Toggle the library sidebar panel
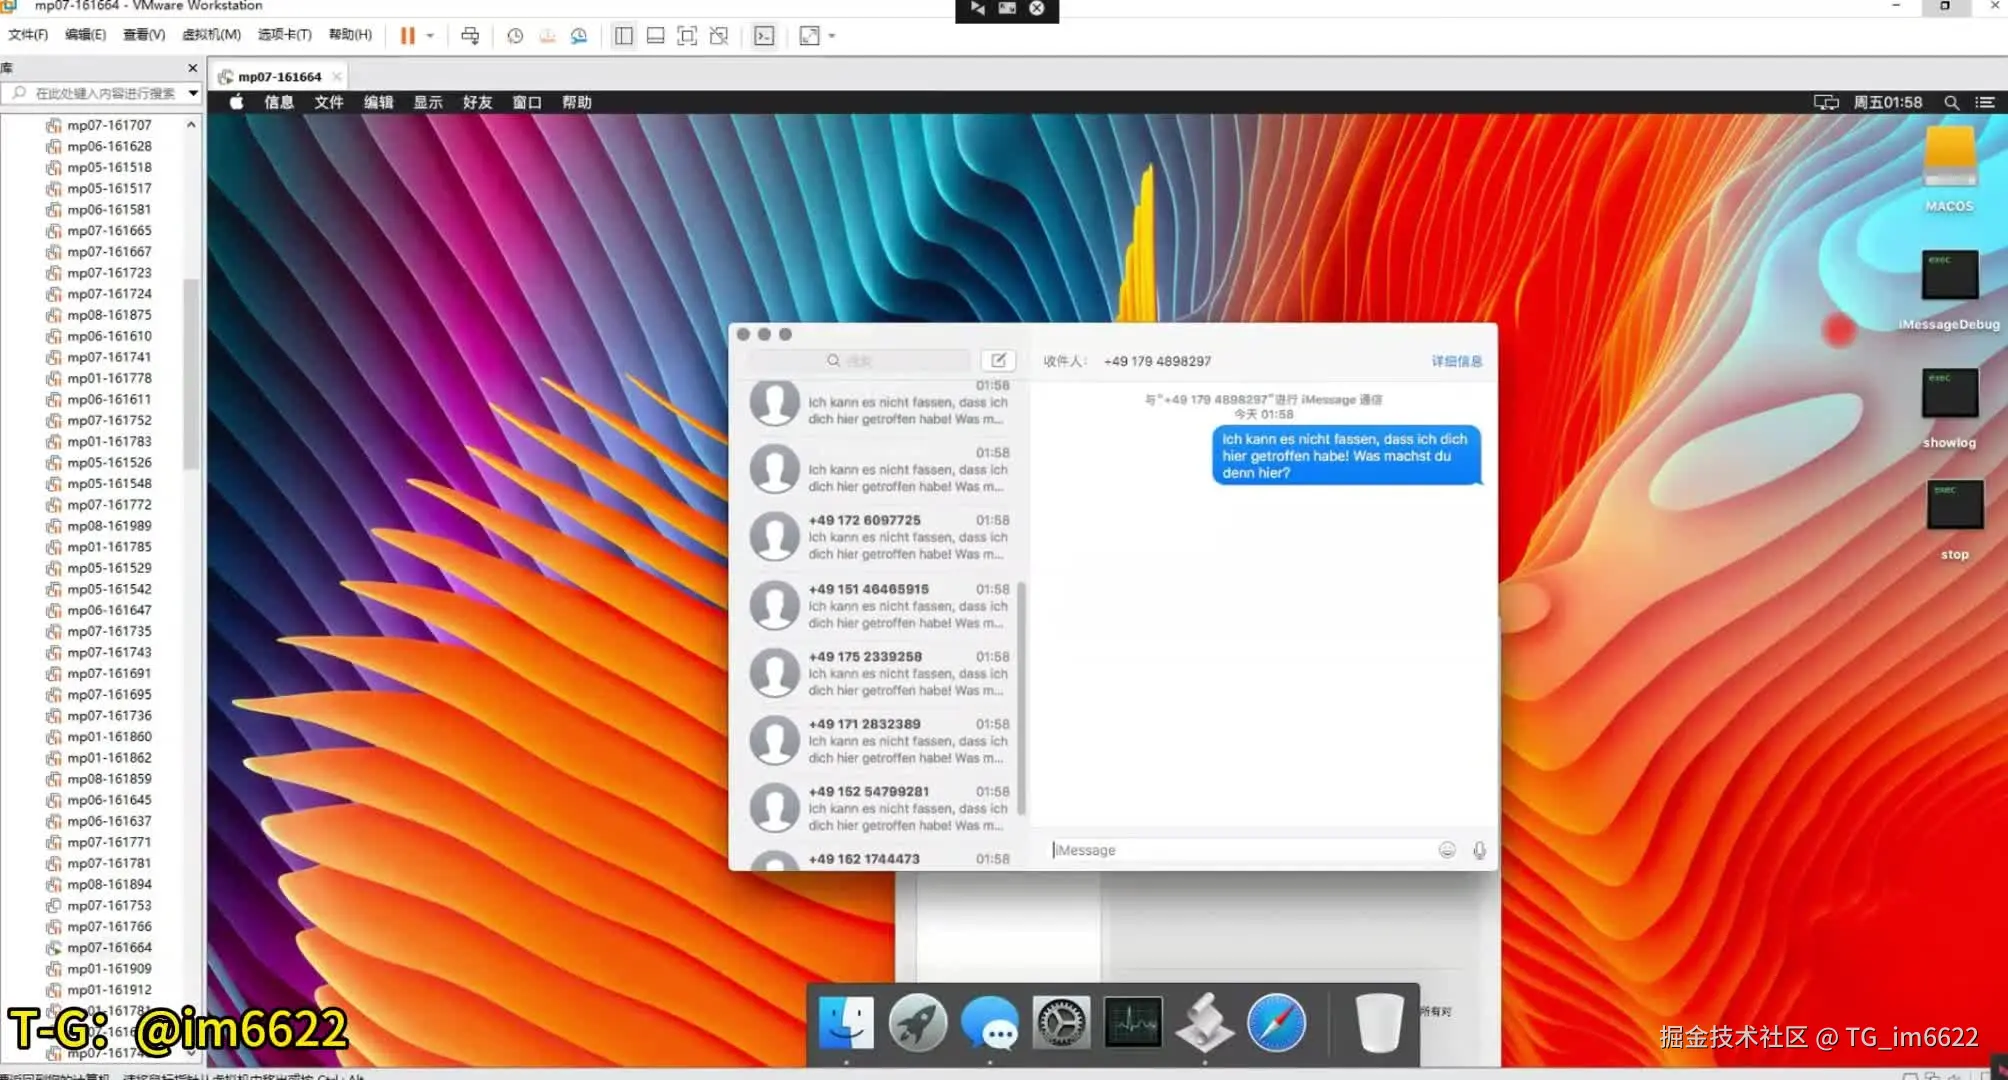This screenshot has height=1080, width=2008. click(x=623, y=36)
